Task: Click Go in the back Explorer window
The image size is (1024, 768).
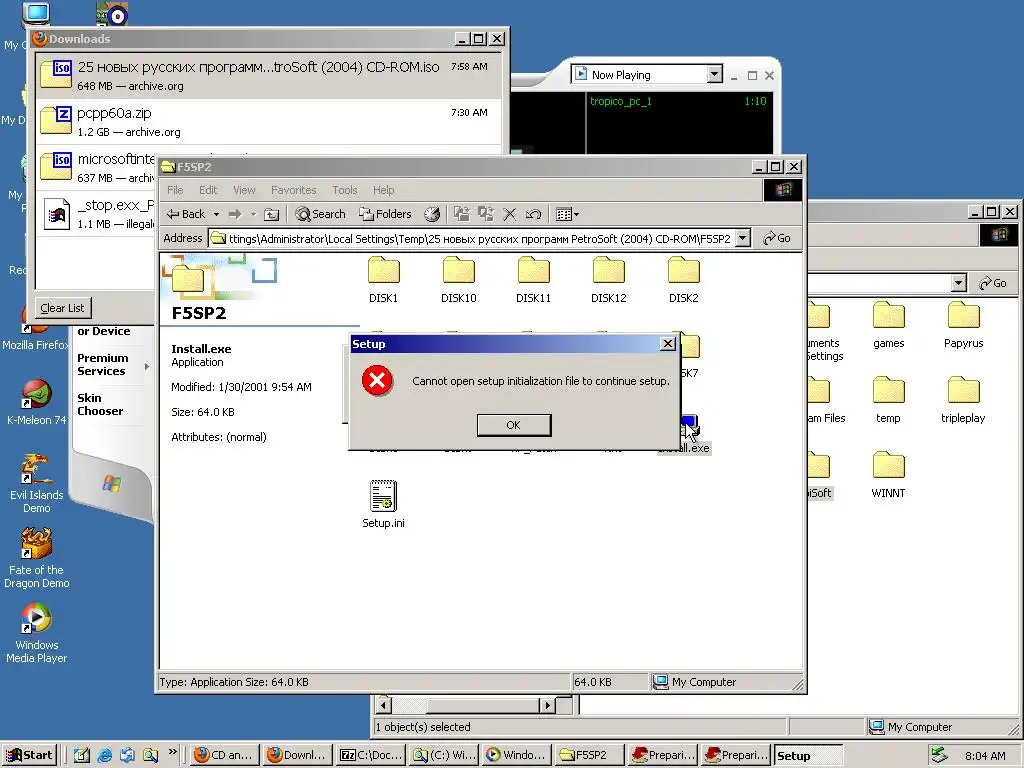Action: (993, 283)
